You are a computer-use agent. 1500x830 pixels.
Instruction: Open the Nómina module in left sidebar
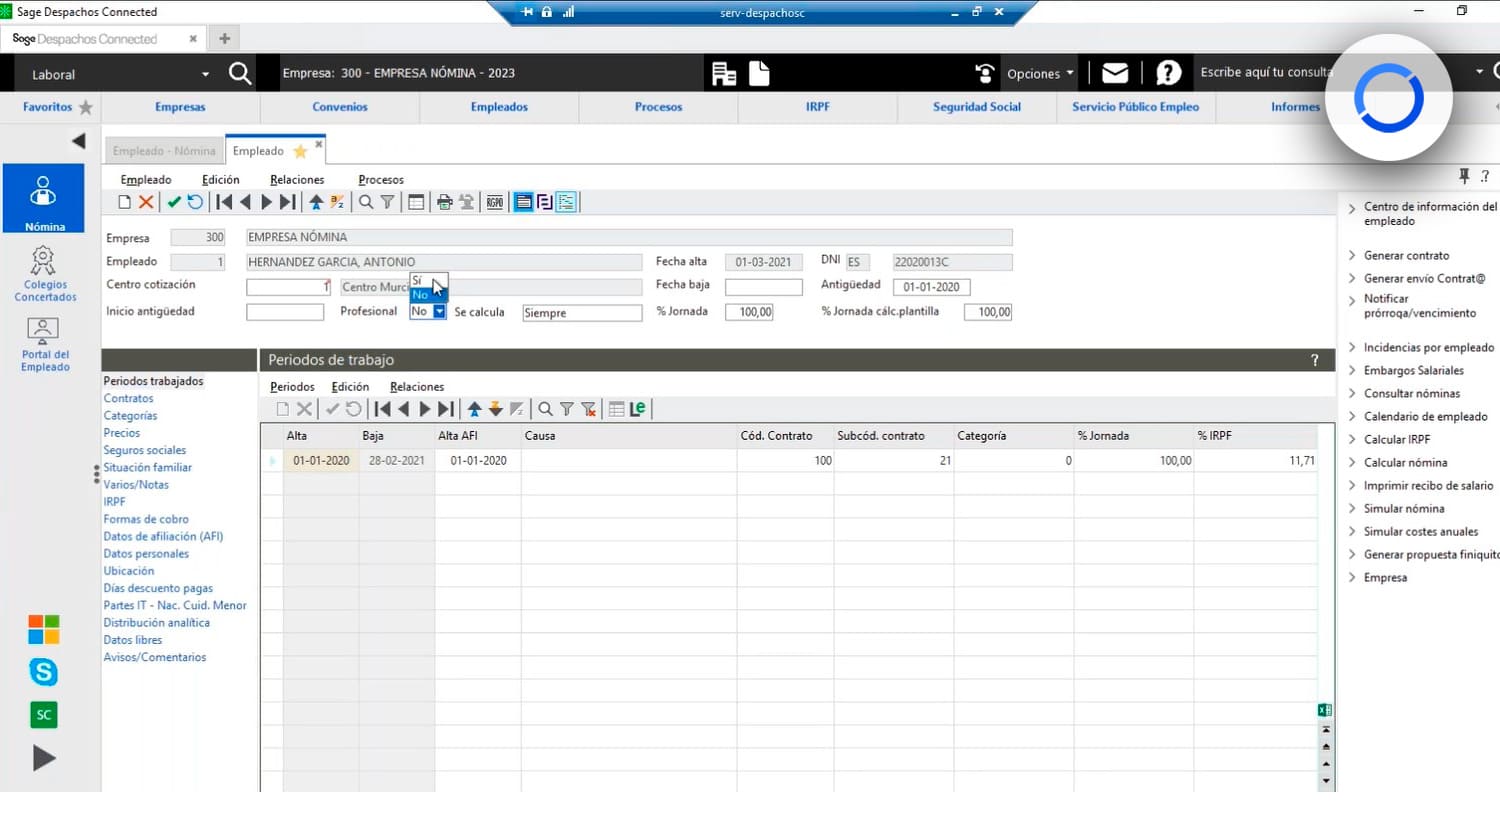tap(44, 199)
